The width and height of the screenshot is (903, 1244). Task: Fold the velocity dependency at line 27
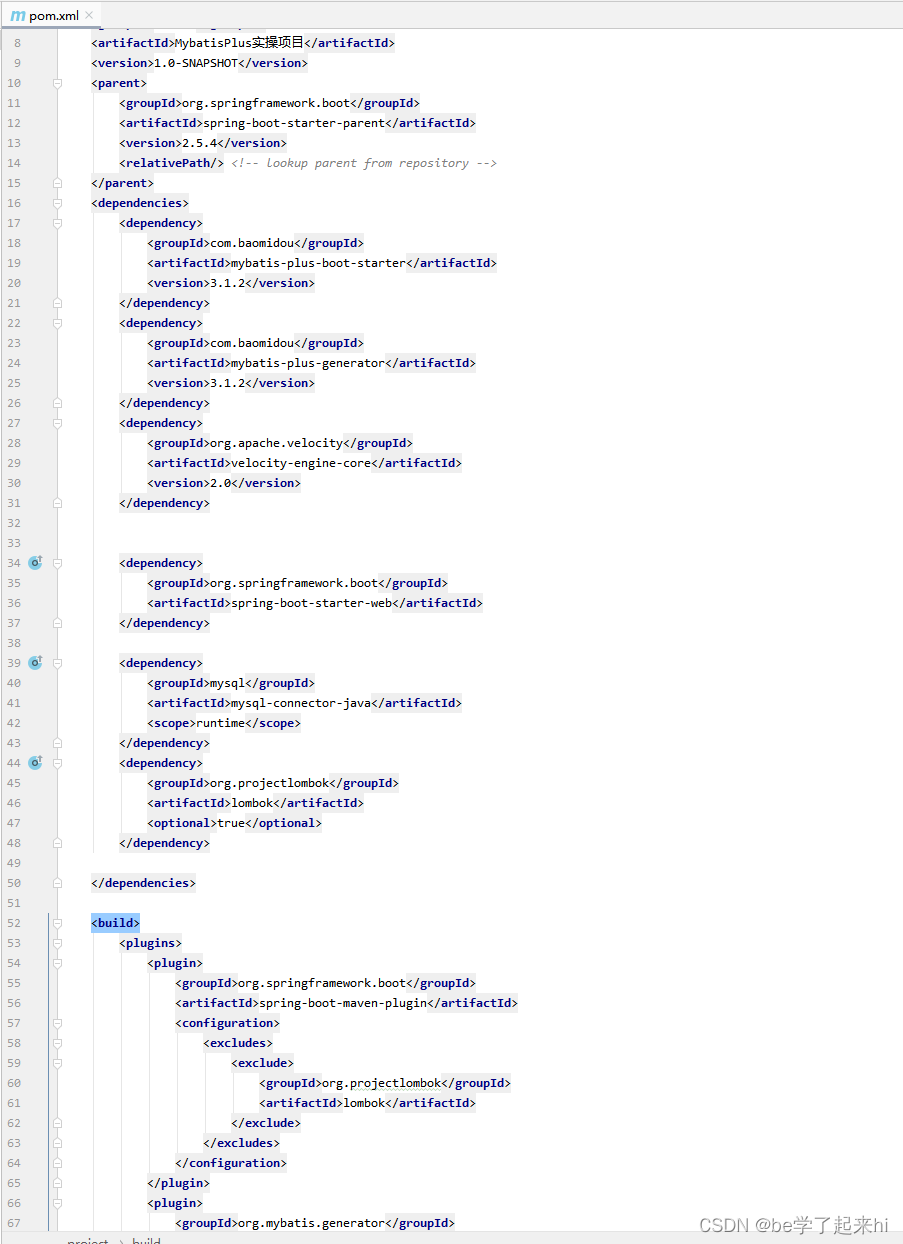58,423
